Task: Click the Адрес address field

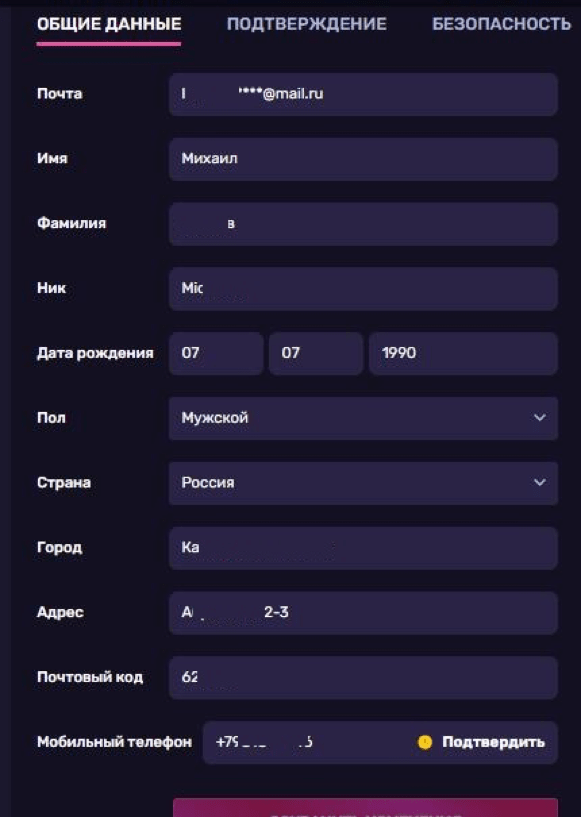Action: point(363,612)
